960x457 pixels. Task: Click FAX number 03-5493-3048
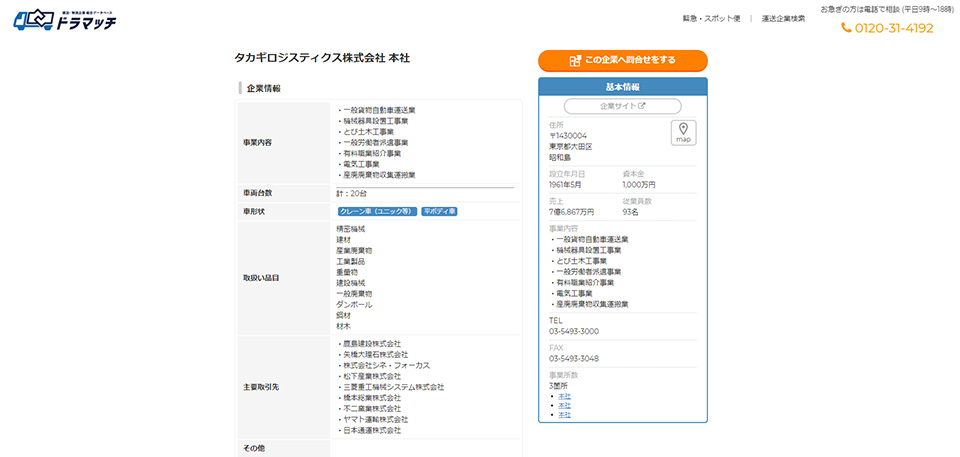574,358
